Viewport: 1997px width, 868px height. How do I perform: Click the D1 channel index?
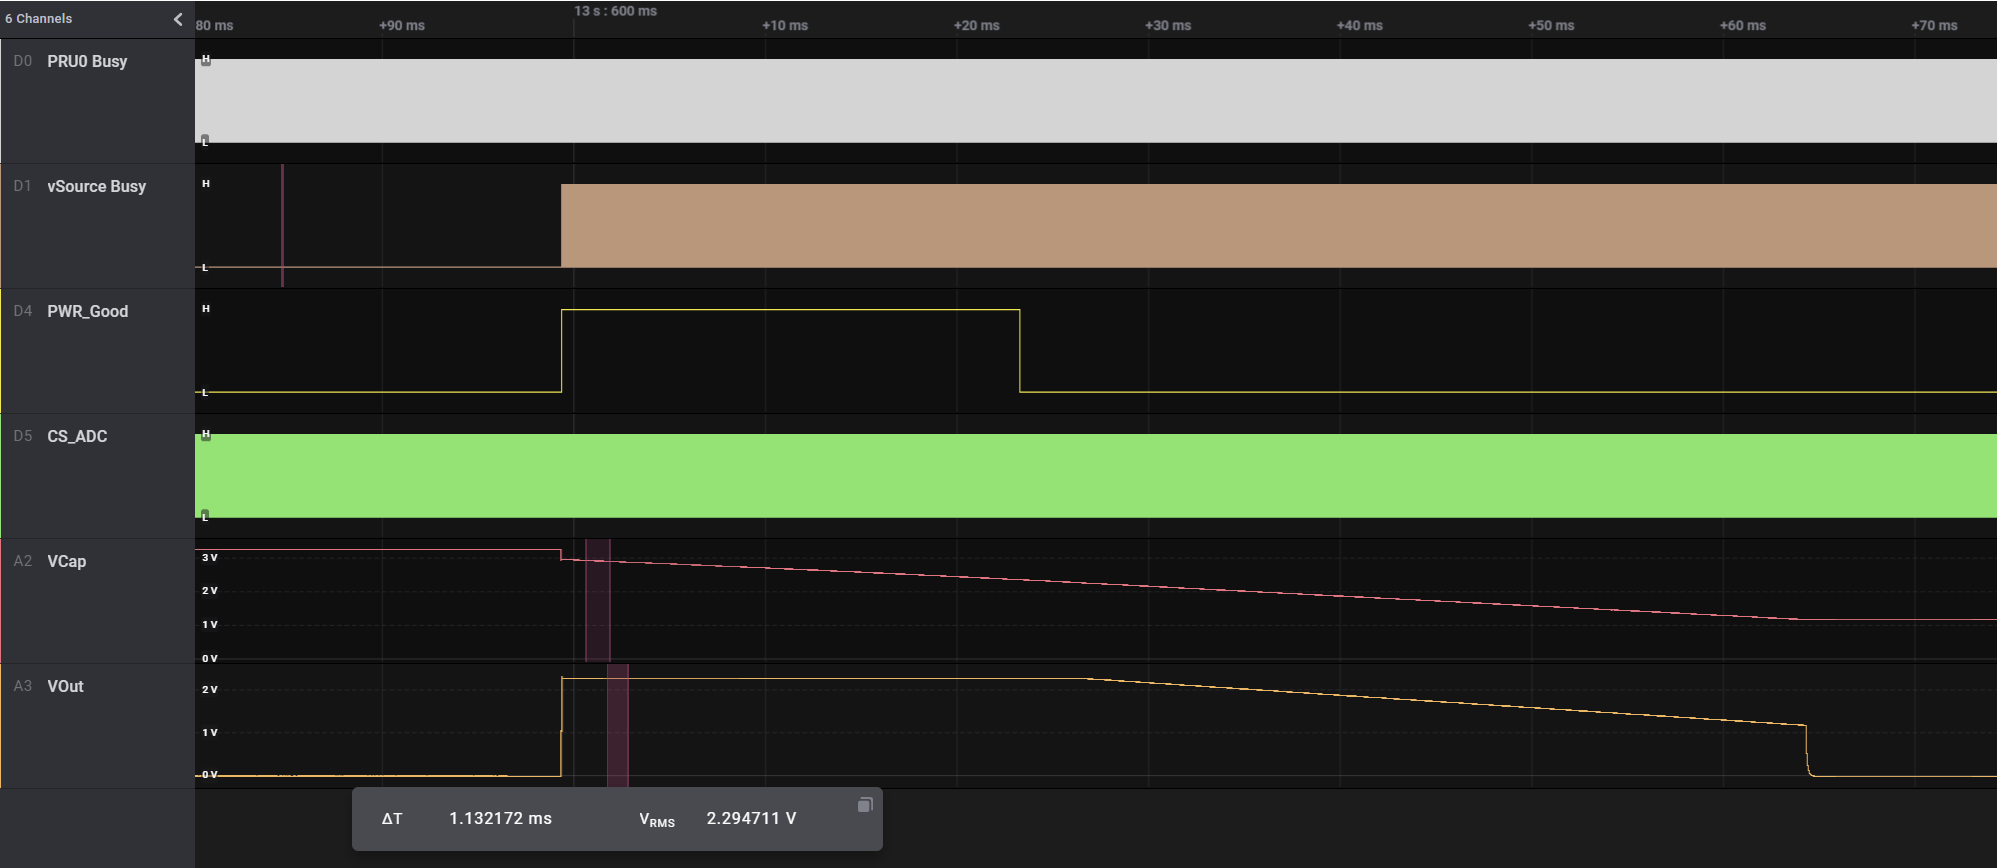click(23, 187)
